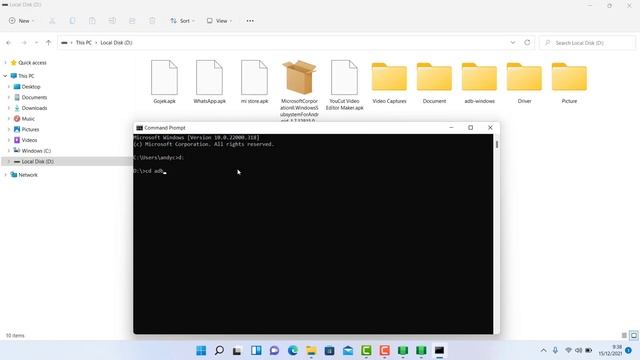The image size is (640, 360).
Task: Go forward with the Forward arrow
Action: point(24,42)
